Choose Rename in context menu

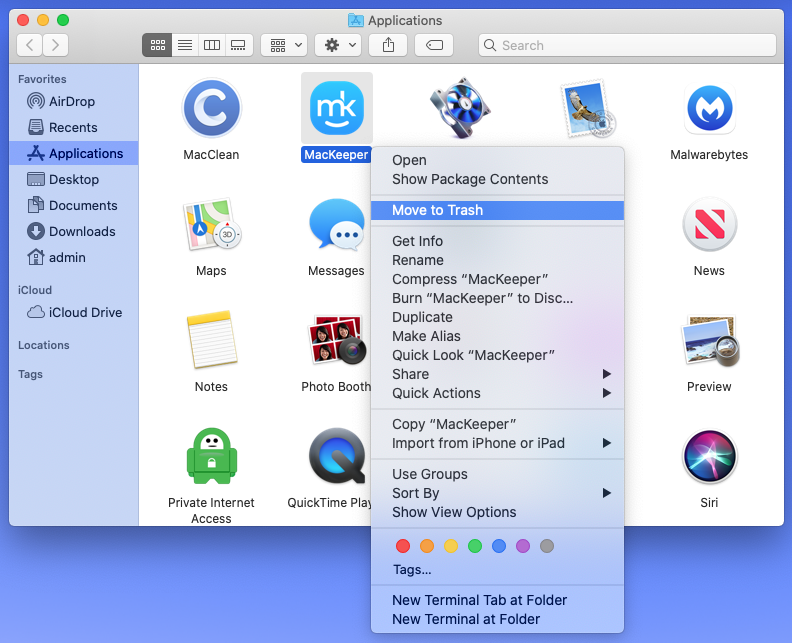point(498,260)
